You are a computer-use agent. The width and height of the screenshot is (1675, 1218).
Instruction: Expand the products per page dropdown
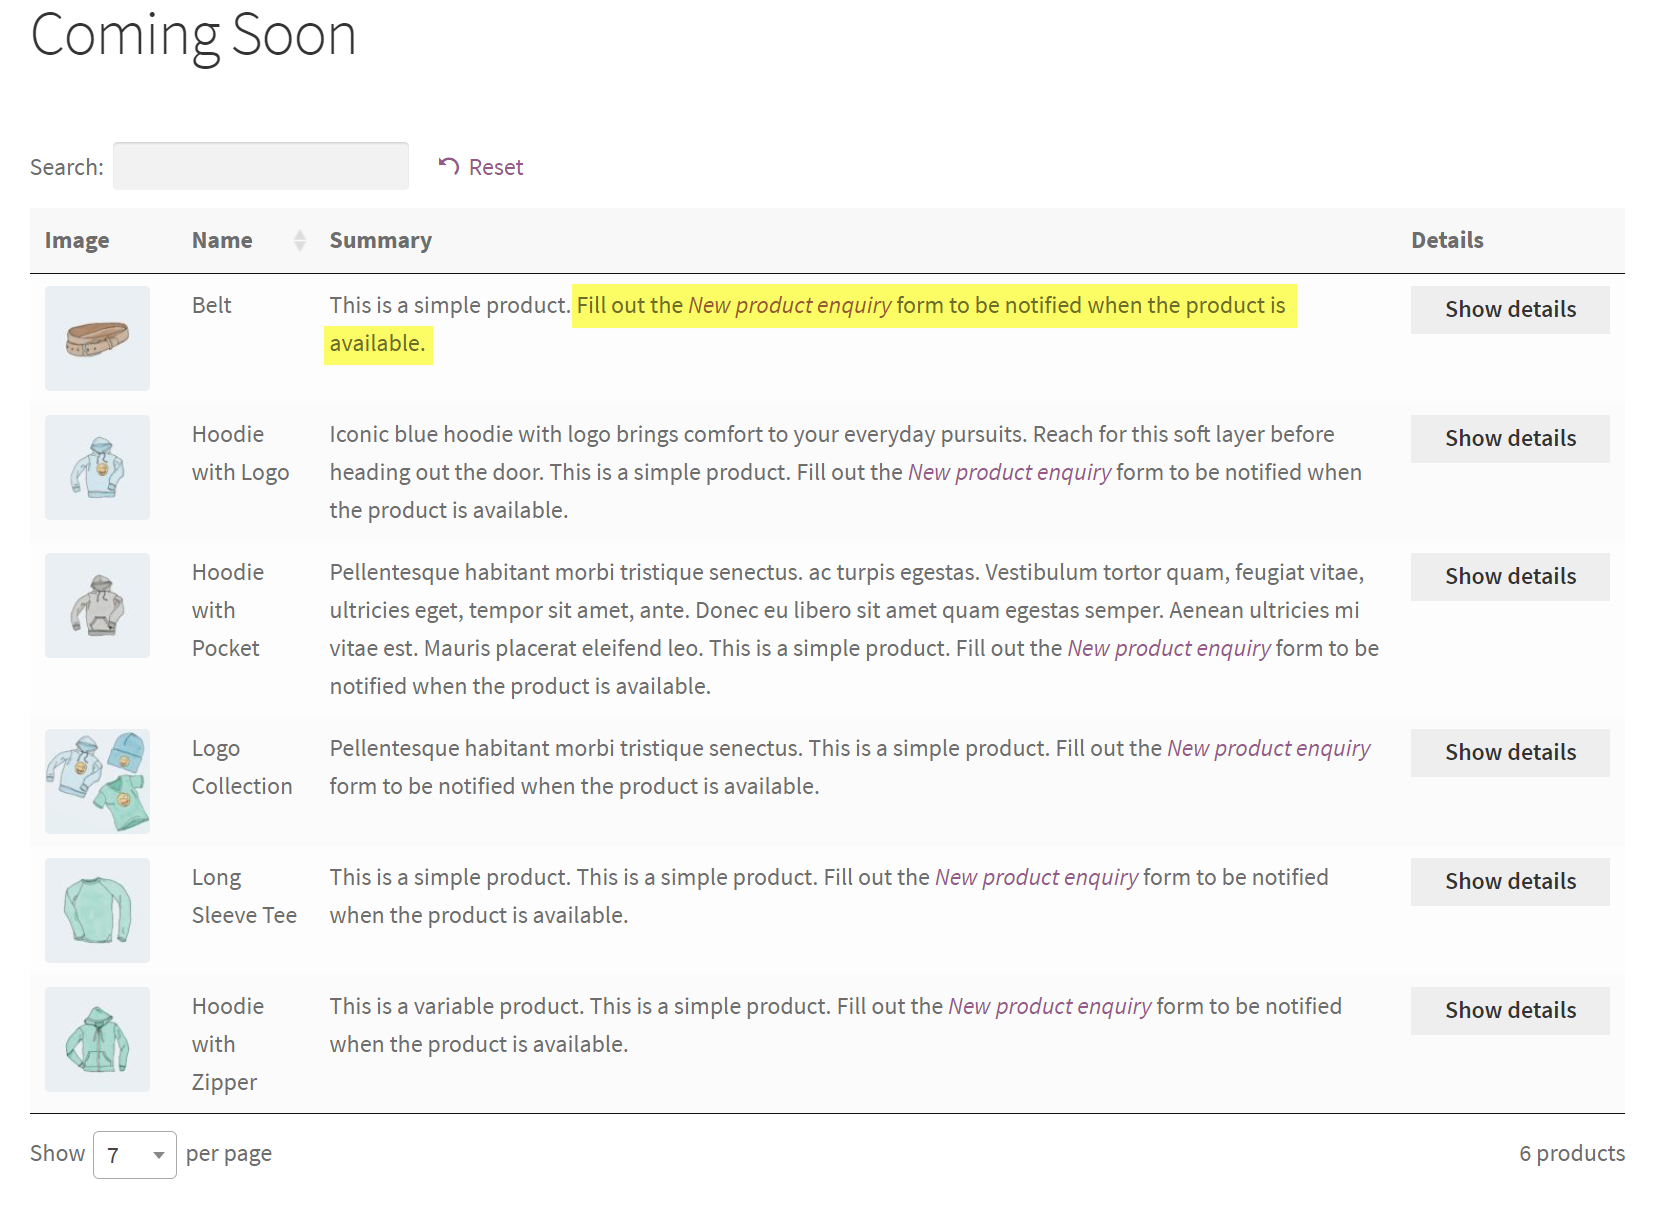tap(135, 1155)
